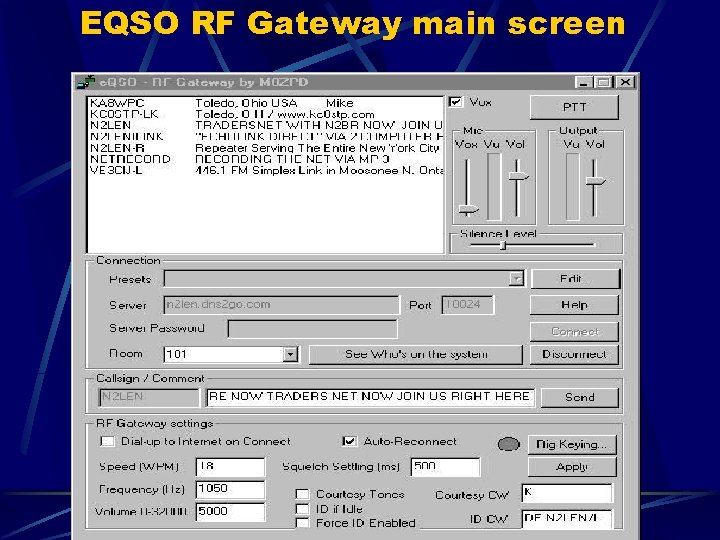Click the Mic Vox slider handle
Screen dimensions: 720x540
point(468,210)
